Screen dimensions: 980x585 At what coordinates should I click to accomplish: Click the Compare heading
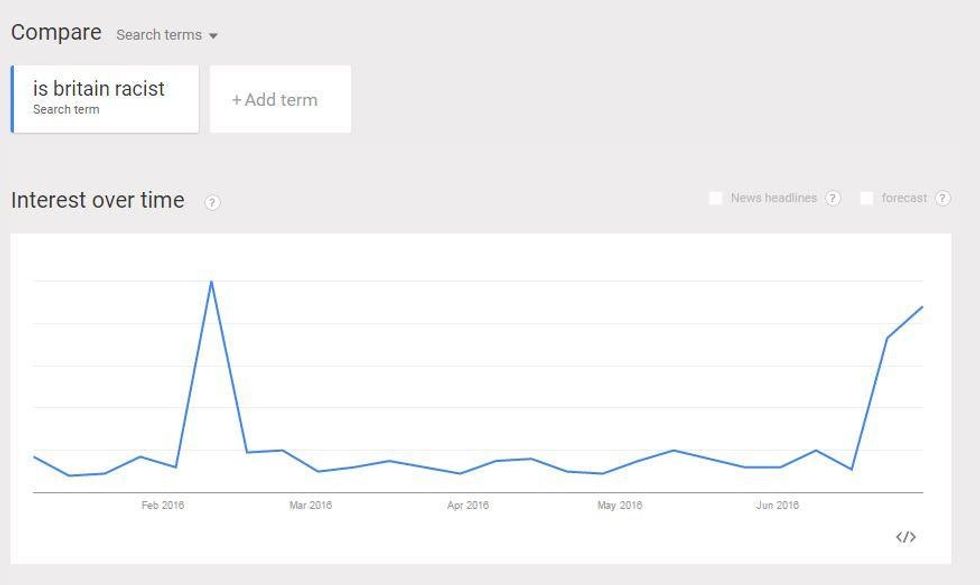(56, 32)
